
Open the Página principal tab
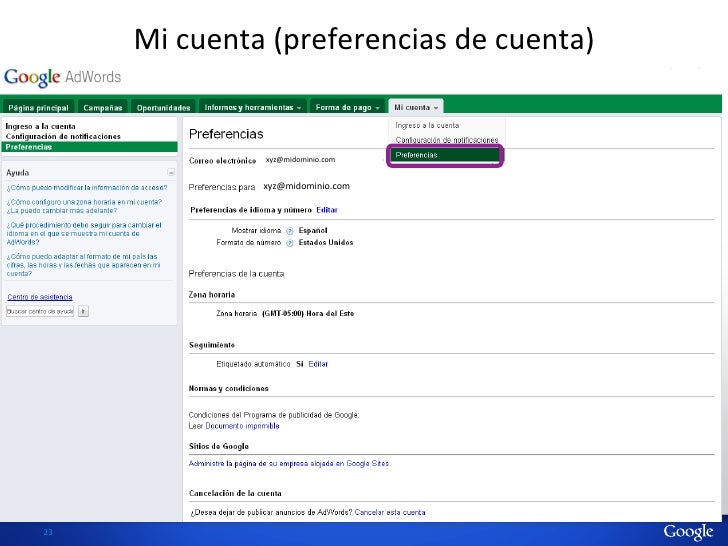pyautogui.click(x=38, y=107)
